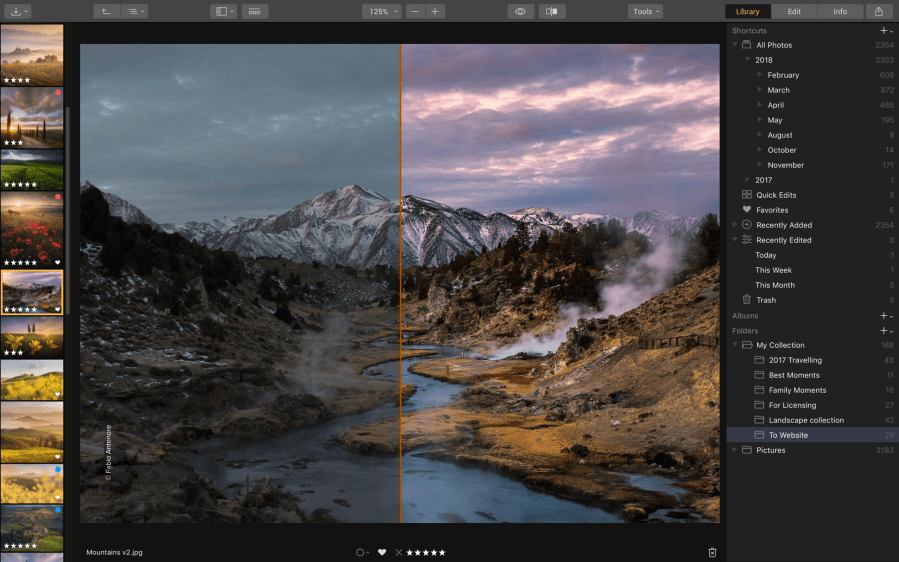Toggle the favorite heart below the photo

pos(381,552)
